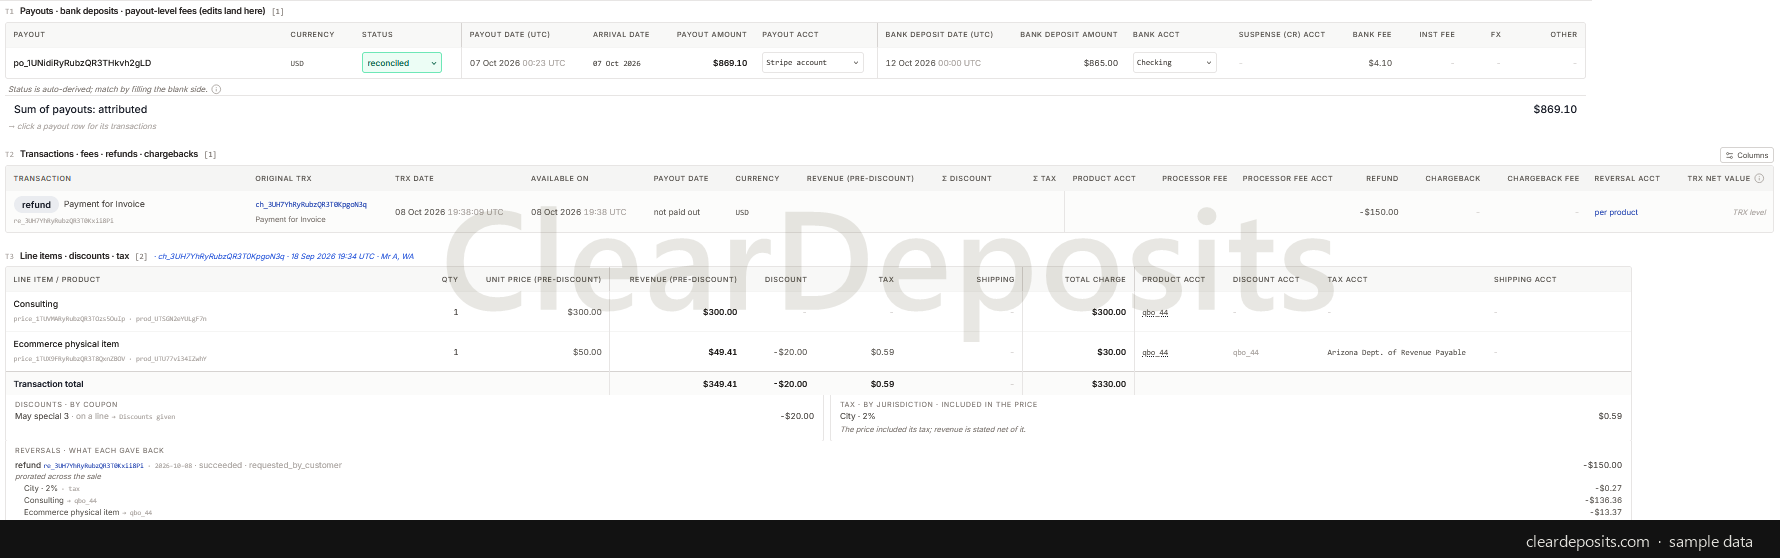This screenshot has width=1780, height=558.
Task: Click the PAYOUT column header
Action: coord(29,34)
